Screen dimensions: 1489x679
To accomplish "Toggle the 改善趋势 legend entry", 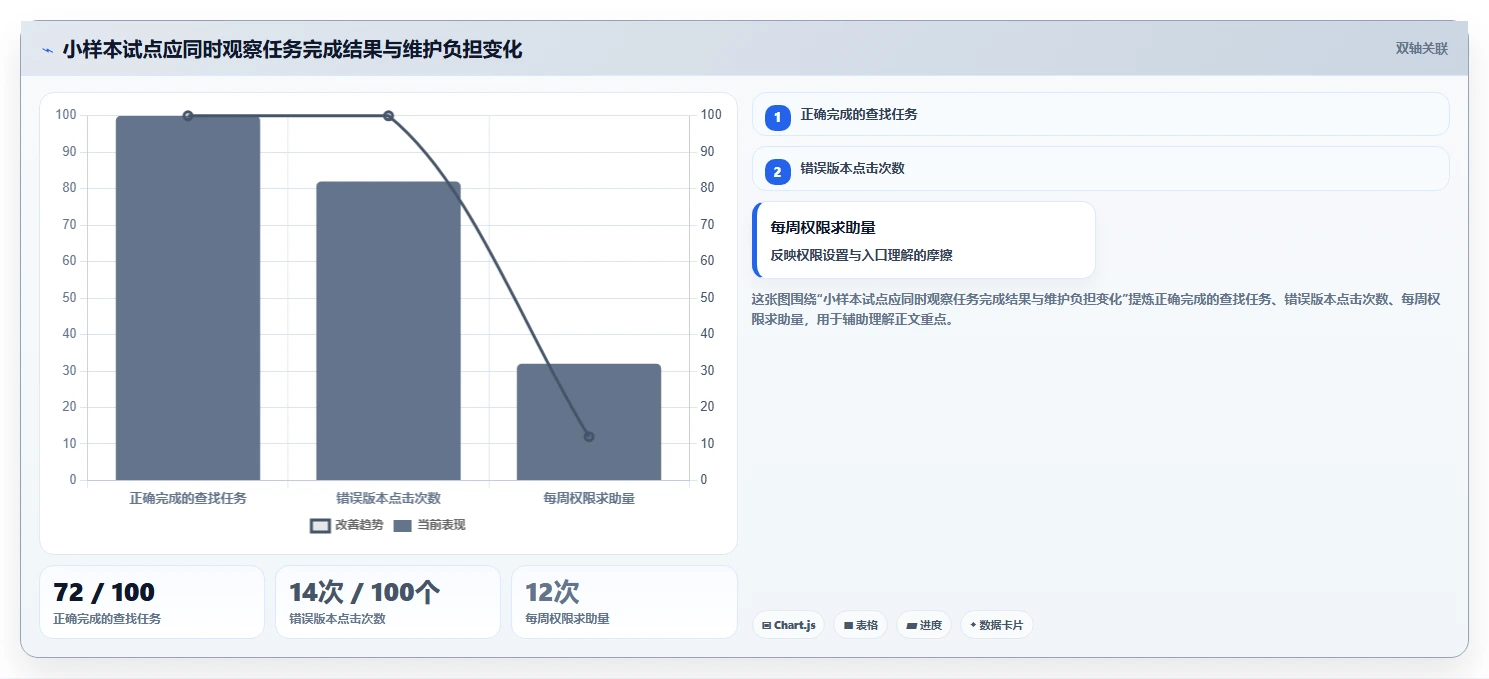I will coord(347,525).
